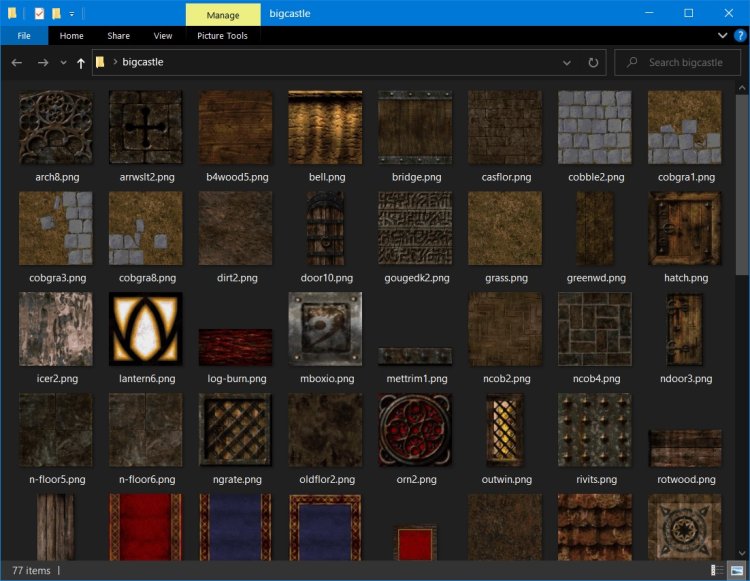Open Customize Quick Access Toolbar dropdown
This screenshot has width=750, height=581.
(72, 13)
